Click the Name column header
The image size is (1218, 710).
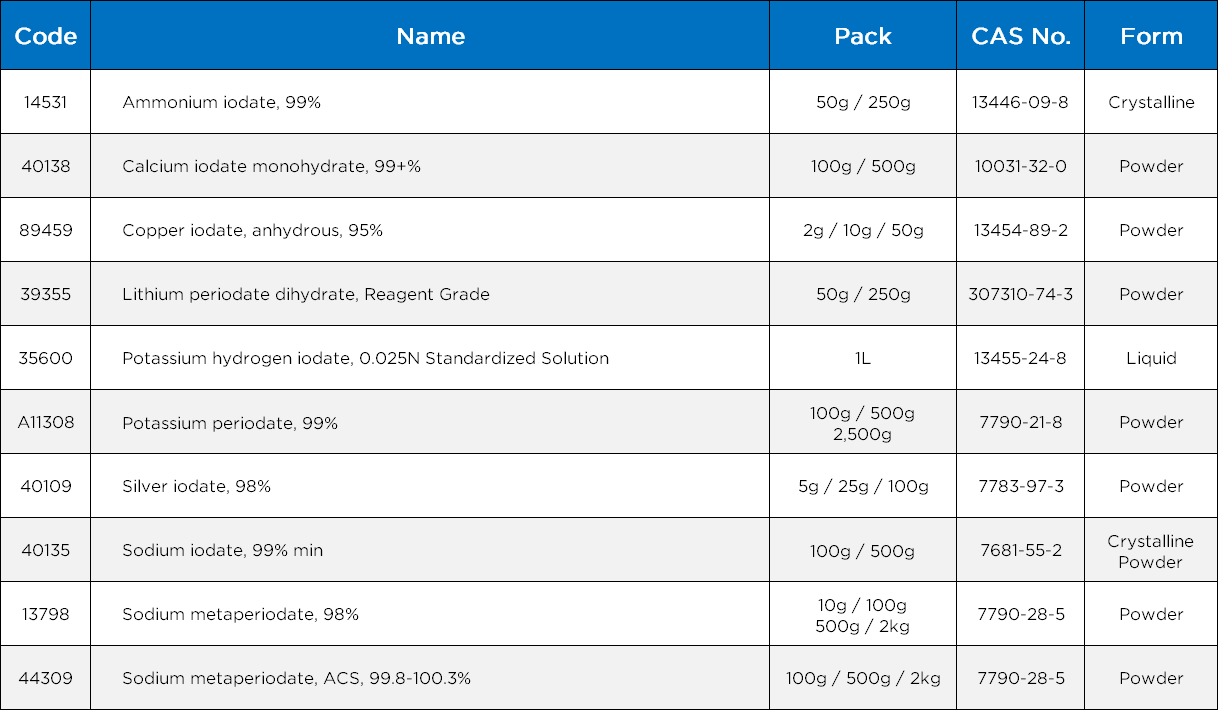point(430,36)
